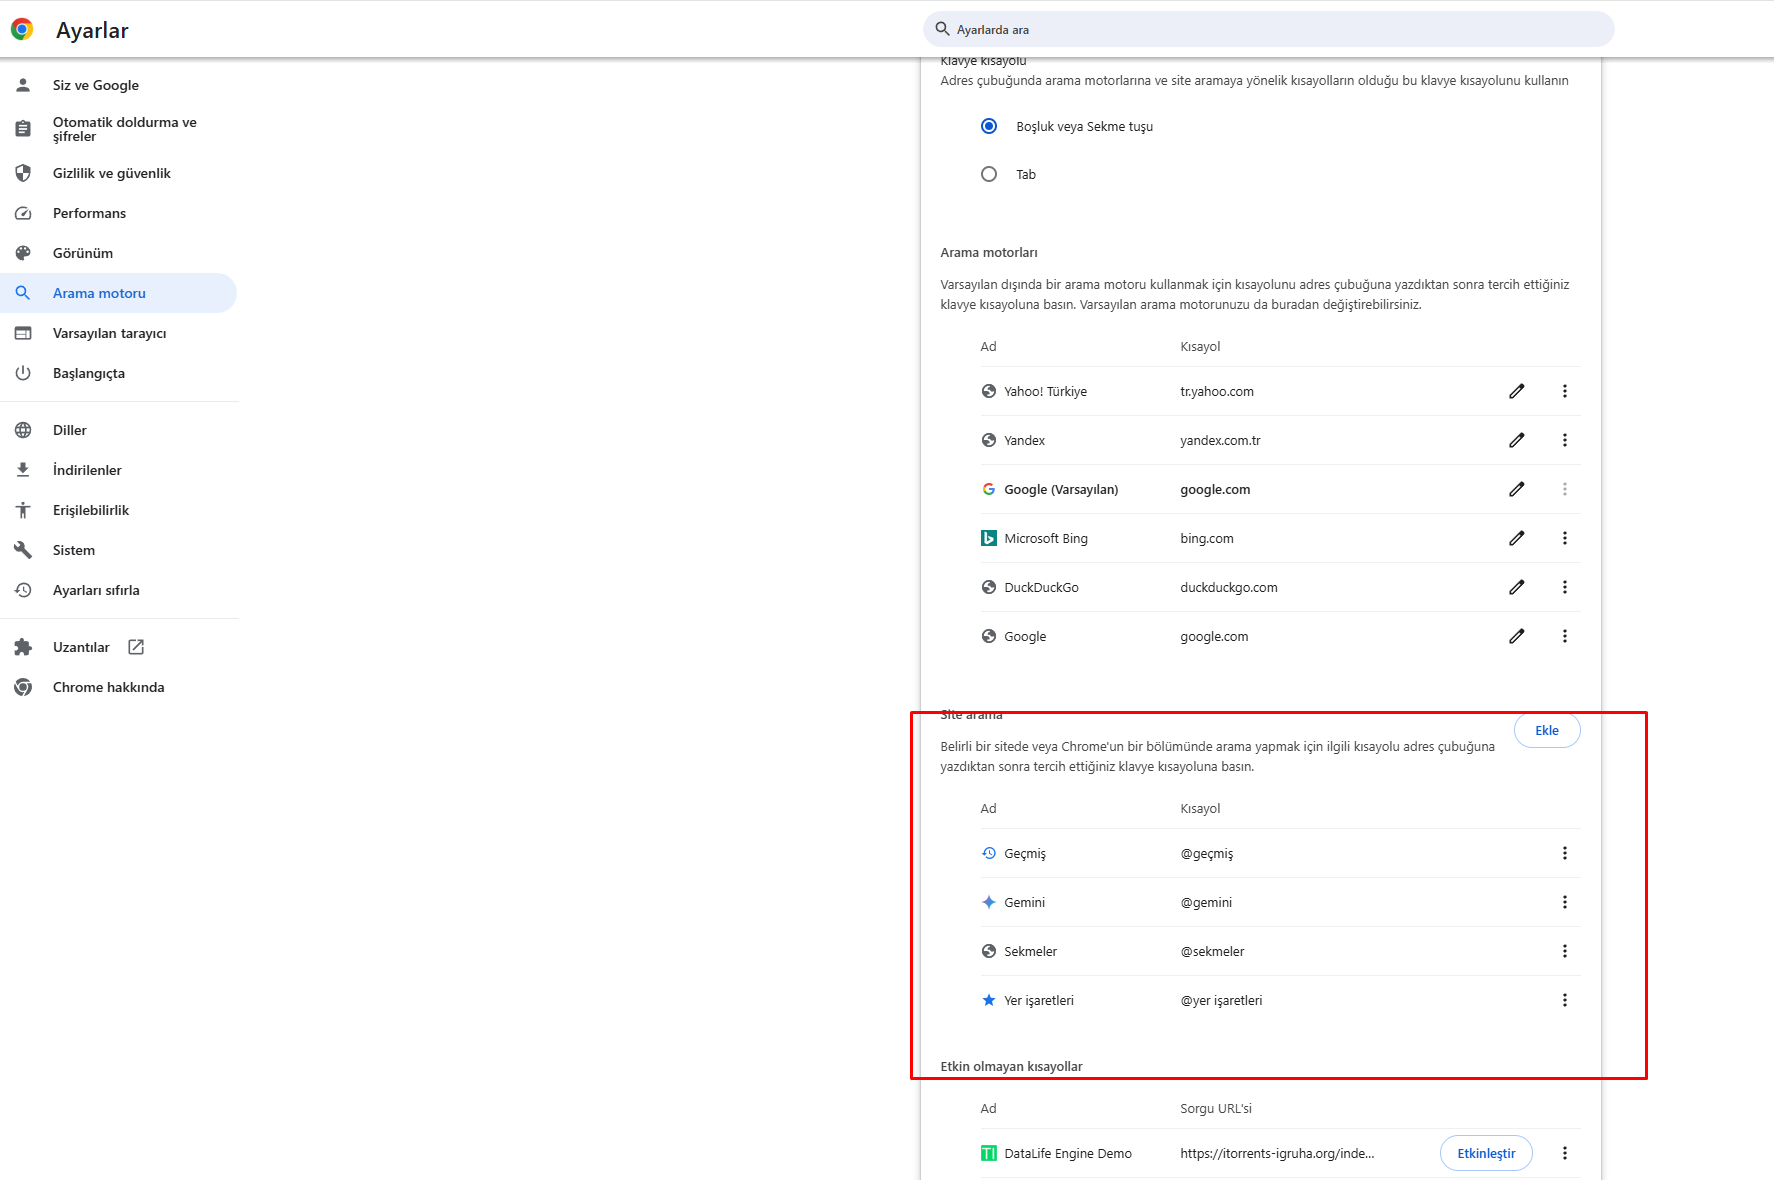Click the Chrome logo beside Ayarlar
The image size is (1774, 1180).
pos(22,30)
